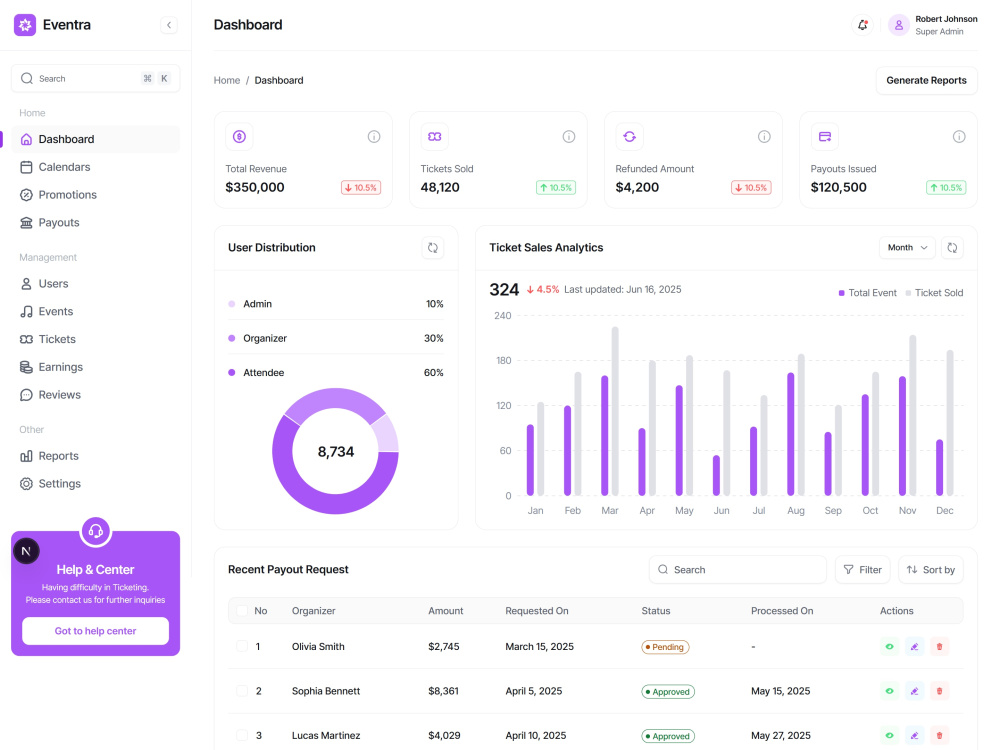Click the dark N avatar badge
1000x750 pixels.
tap(26, 551)
